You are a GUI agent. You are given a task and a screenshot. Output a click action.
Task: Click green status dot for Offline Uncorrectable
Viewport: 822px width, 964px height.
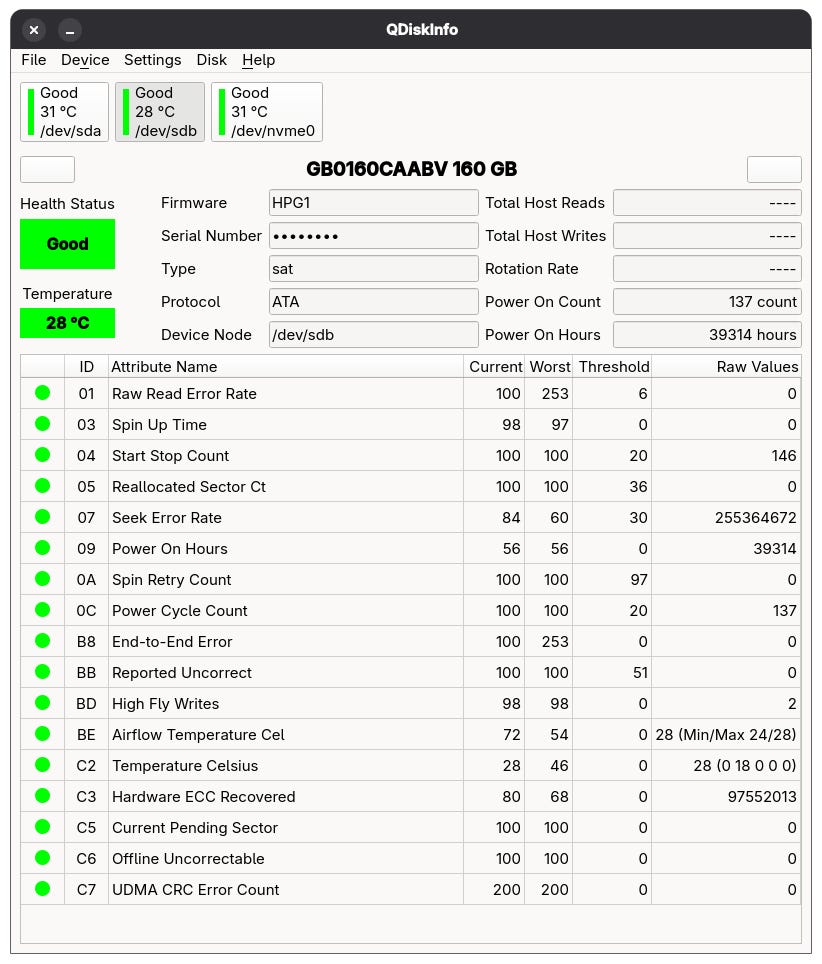(x=42, y=858)
